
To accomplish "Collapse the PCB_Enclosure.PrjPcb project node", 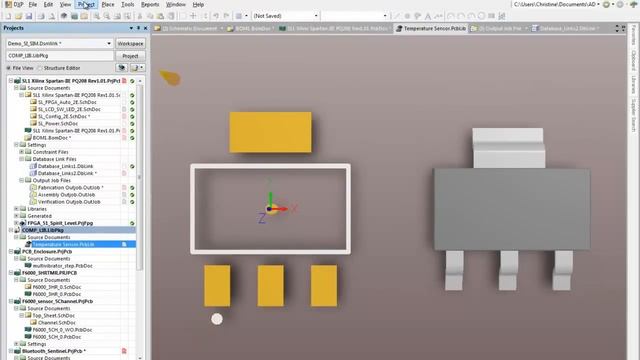I will tap(11, 251).
